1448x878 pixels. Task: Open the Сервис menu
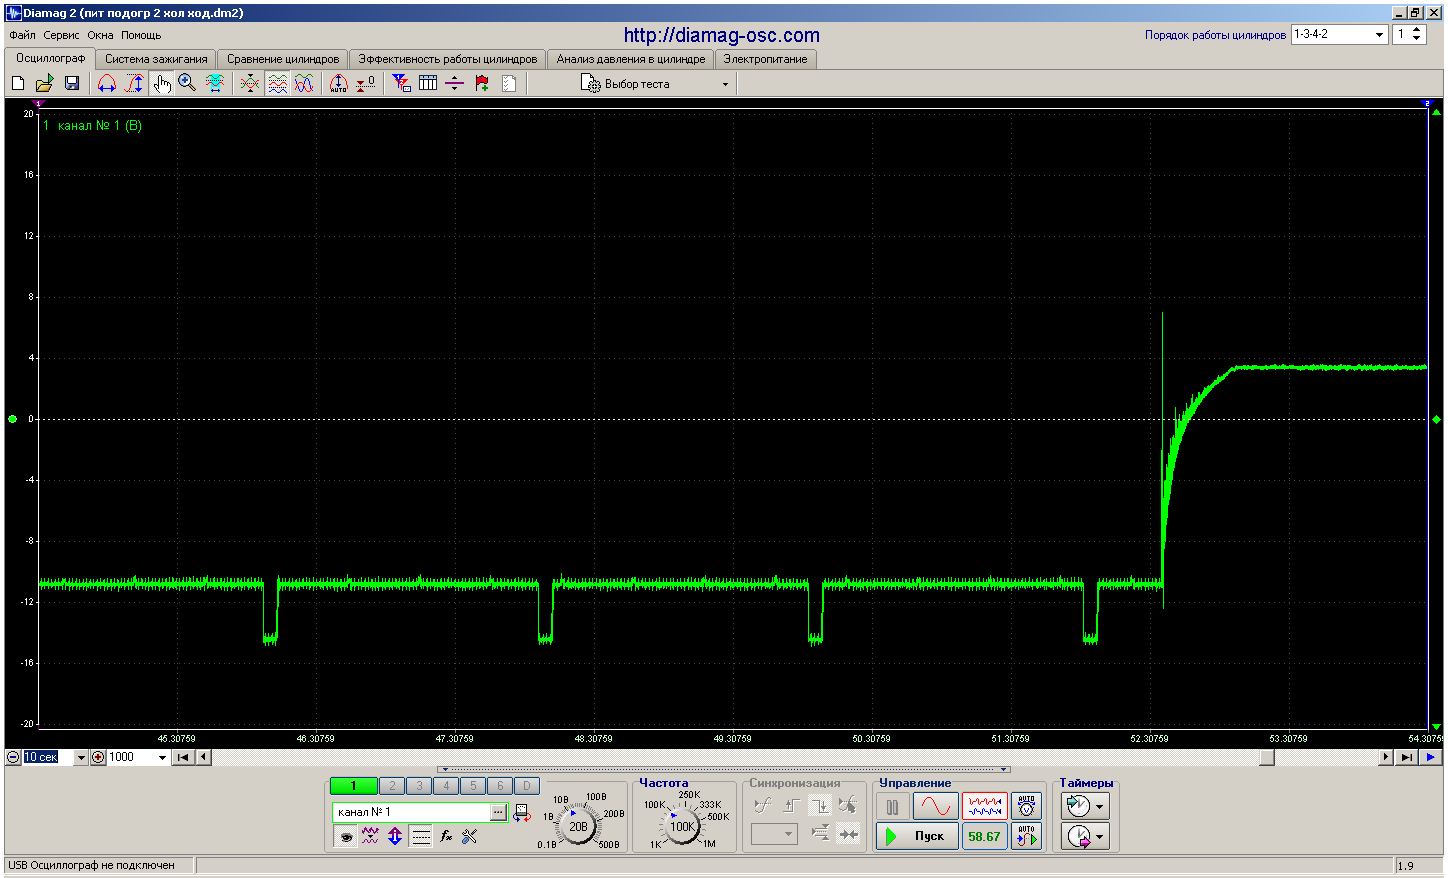(x=61, y=35)
